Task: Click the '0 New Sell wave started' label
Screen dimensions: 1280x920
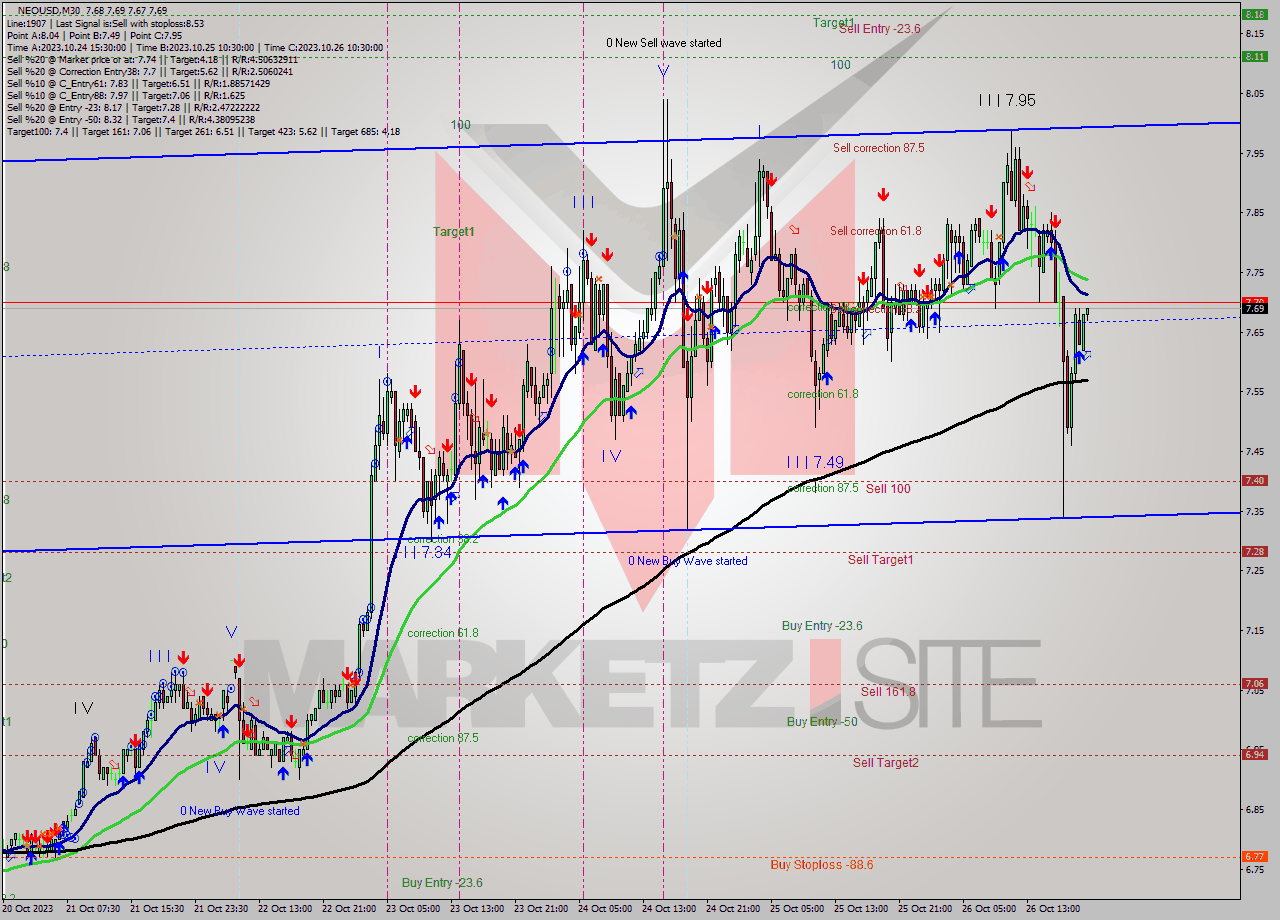Action: [x=663, y=43]
